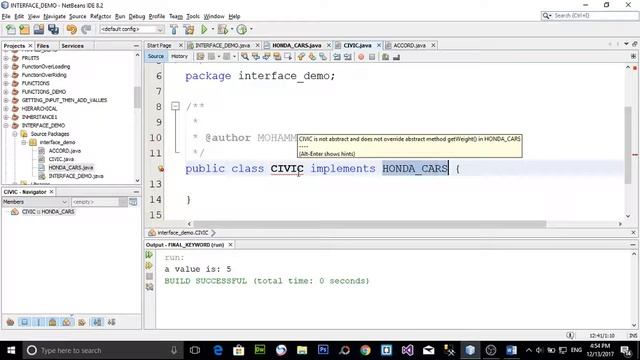Viewport: 640px width, 360px height.
Task: Select ACCORD.java in the project tree
Action: 64,151
